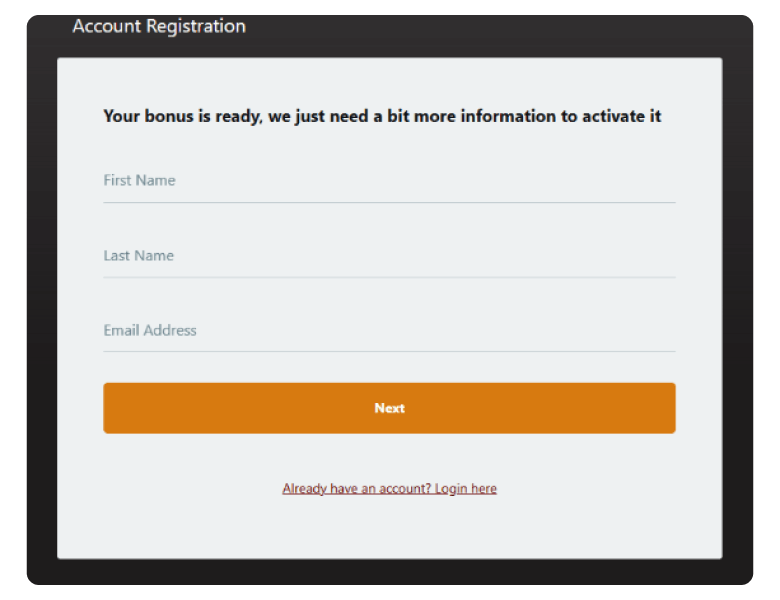Viewport: 780px width, 600px height.
Task: Open the 'Already have an account? Login here' link
Action: [x=389, y=489]
